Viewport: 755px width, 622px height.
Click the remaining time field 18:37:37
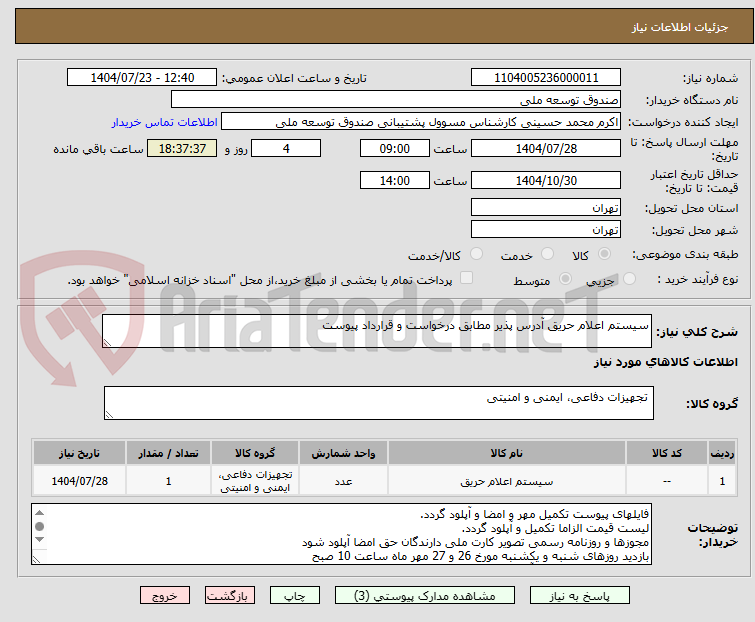[x=182, y=148]
